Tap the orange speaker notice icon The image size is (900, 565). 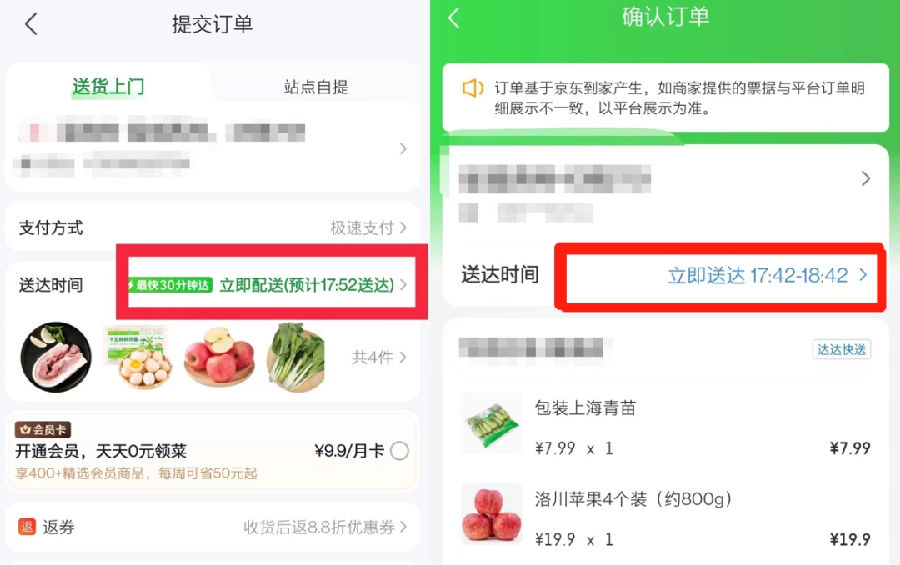(x=472, y=88)
